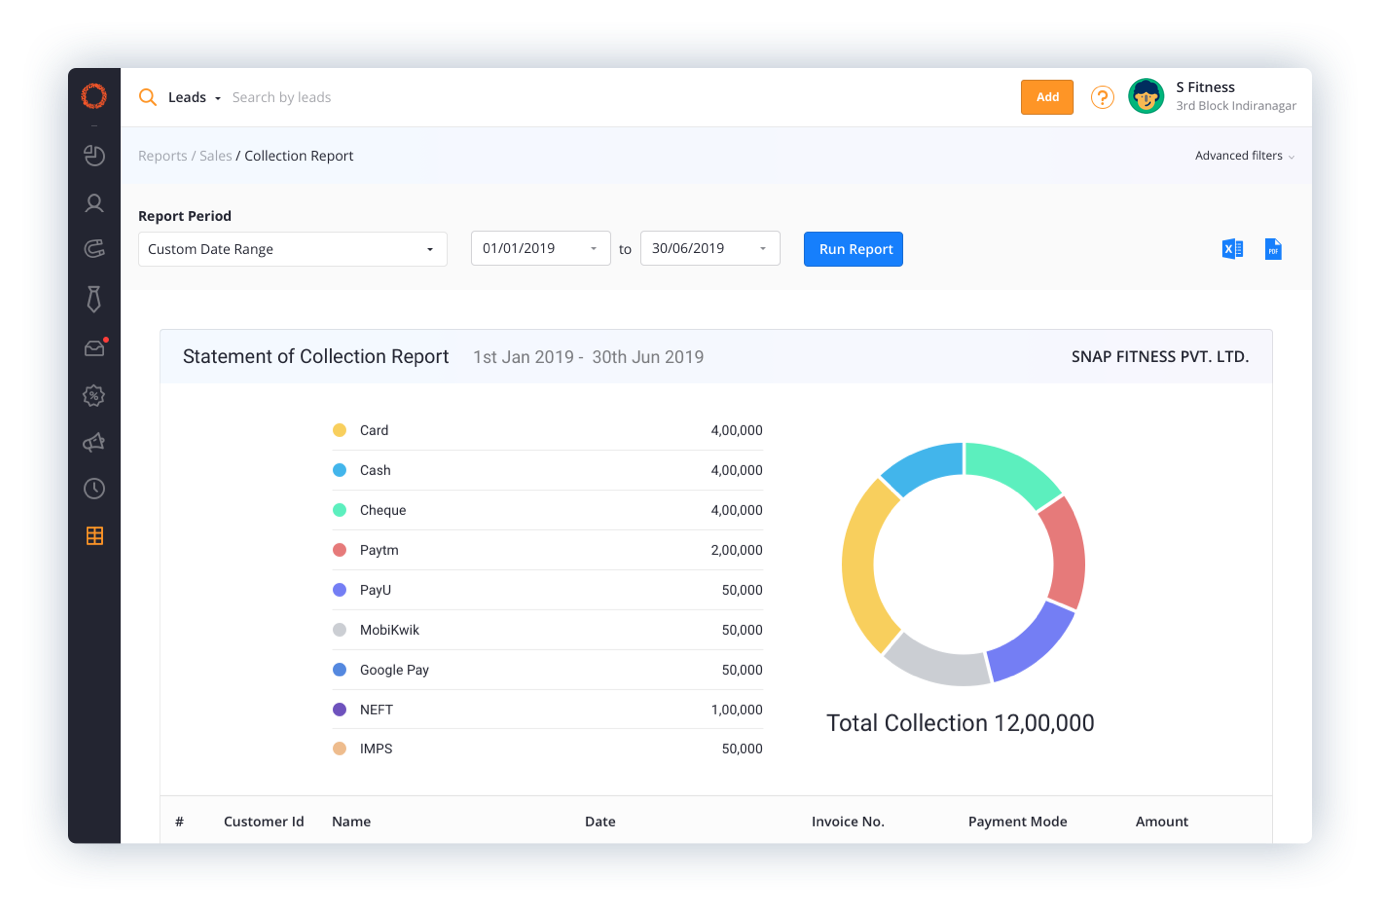This screenshot has height=912, width=1380.
Task: Open the help question mark icon
Action: pos(1102,97)
